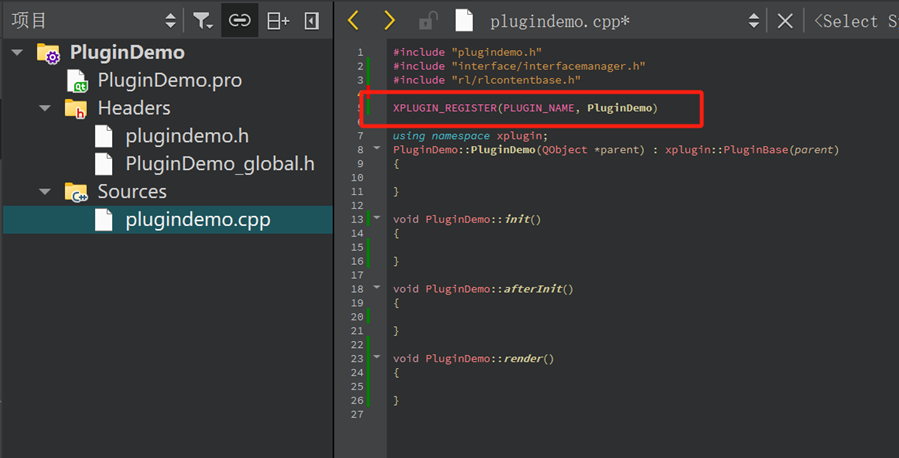Select PluginDemo_global.h header file

pos(219,163)
